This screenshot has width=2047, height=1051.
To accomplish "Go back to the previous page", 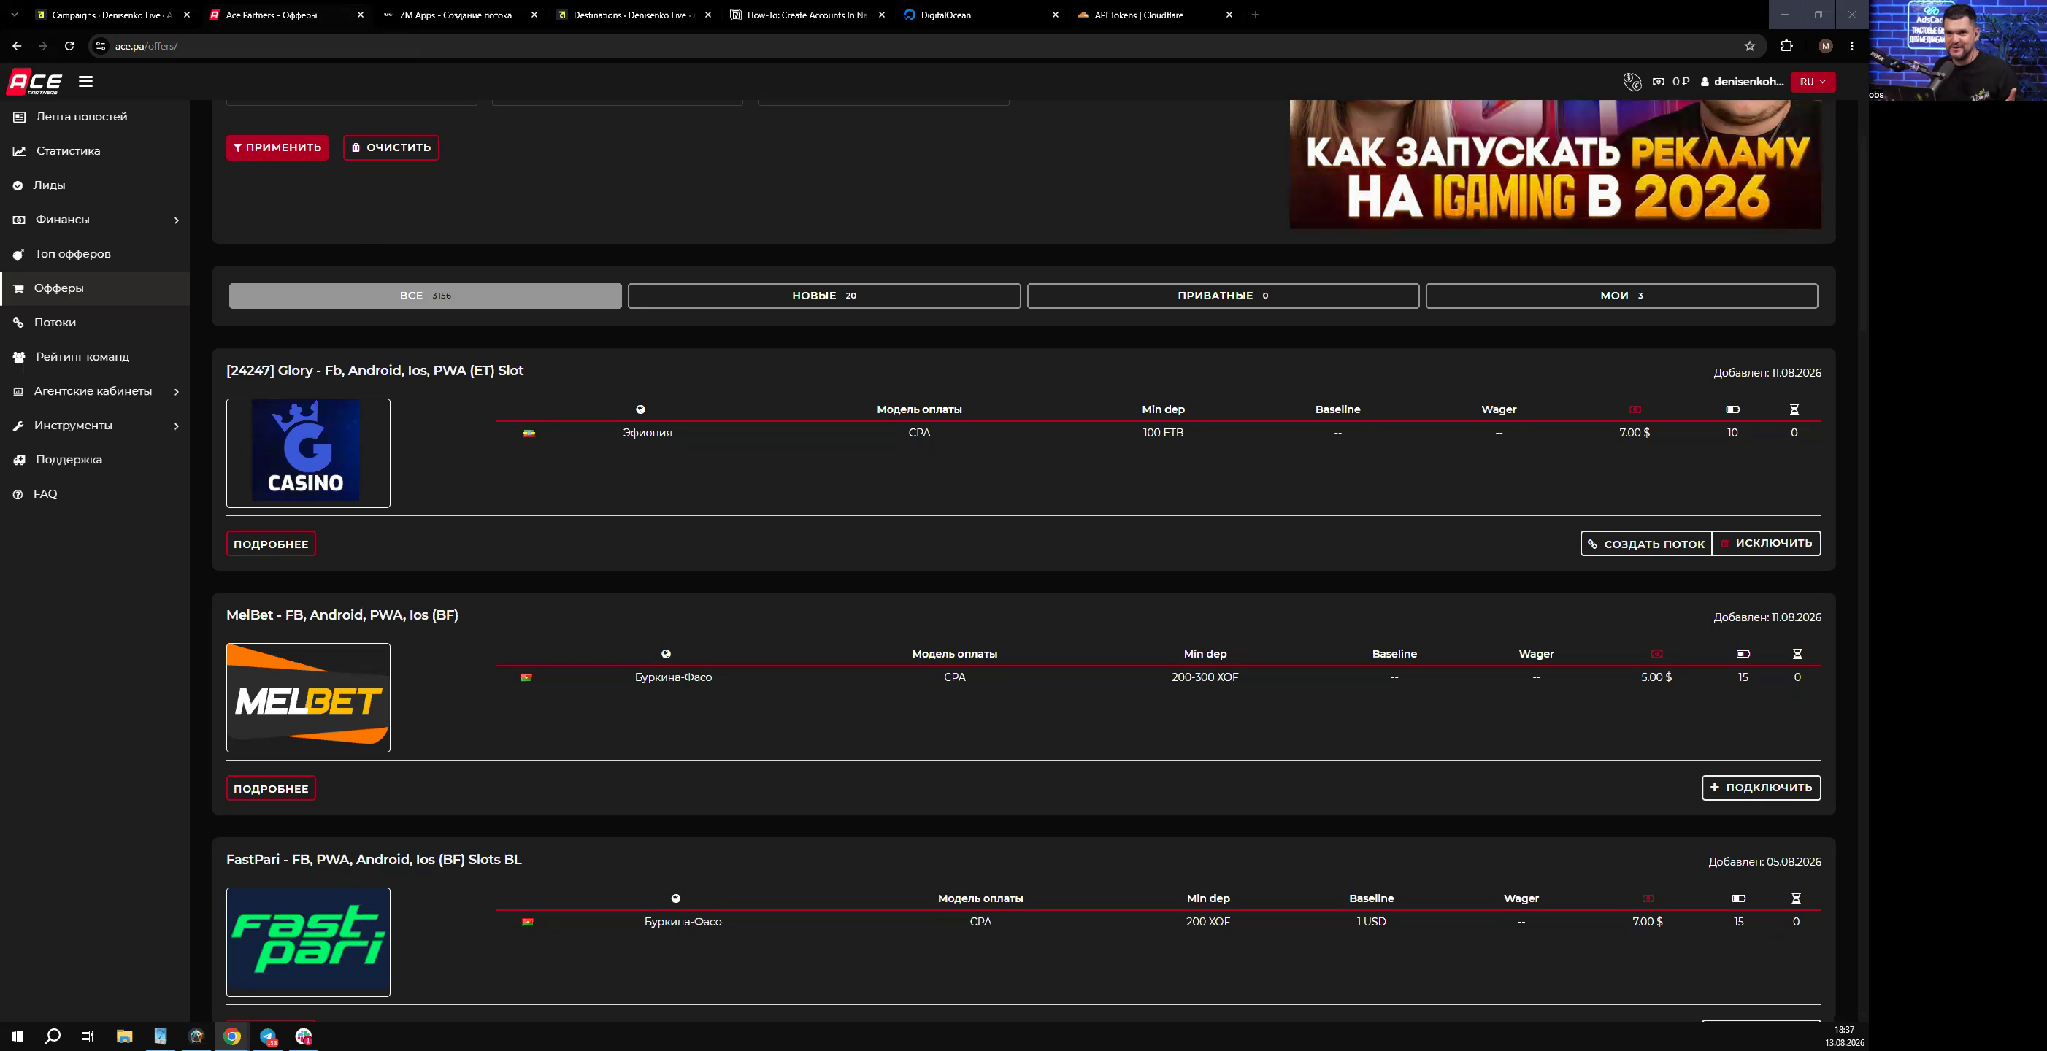I will [x=16, y=46].
